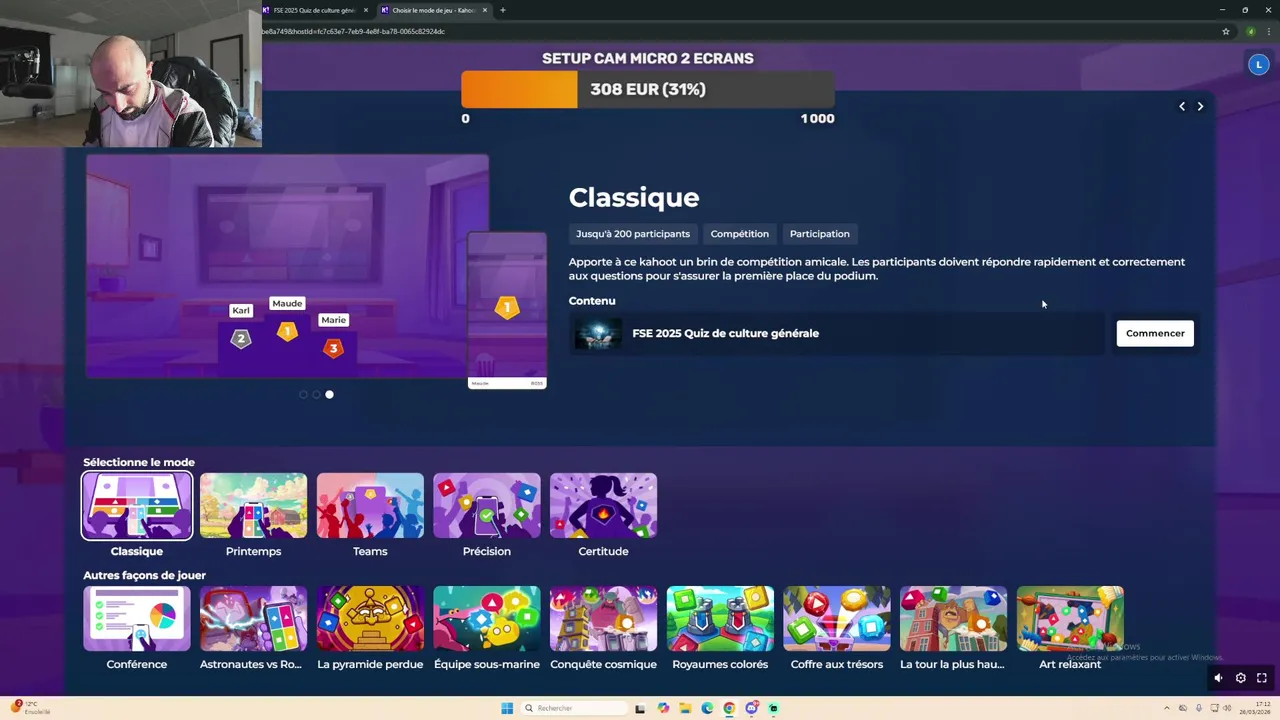Launch Copilot from the taskbar

[663, 708]
